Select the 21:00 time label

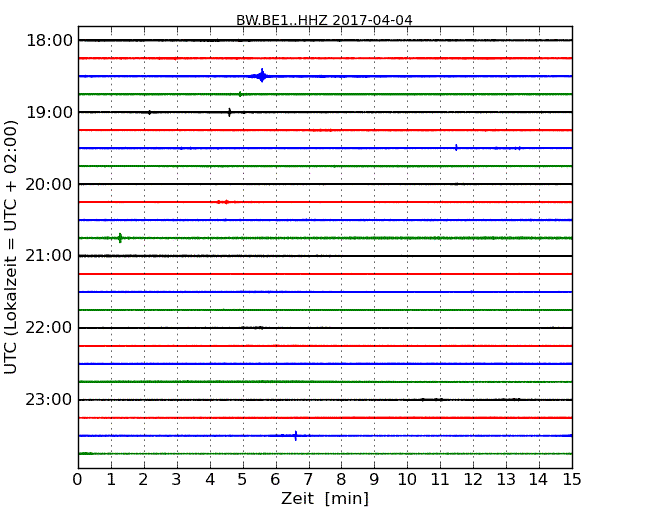pos(49,256)
